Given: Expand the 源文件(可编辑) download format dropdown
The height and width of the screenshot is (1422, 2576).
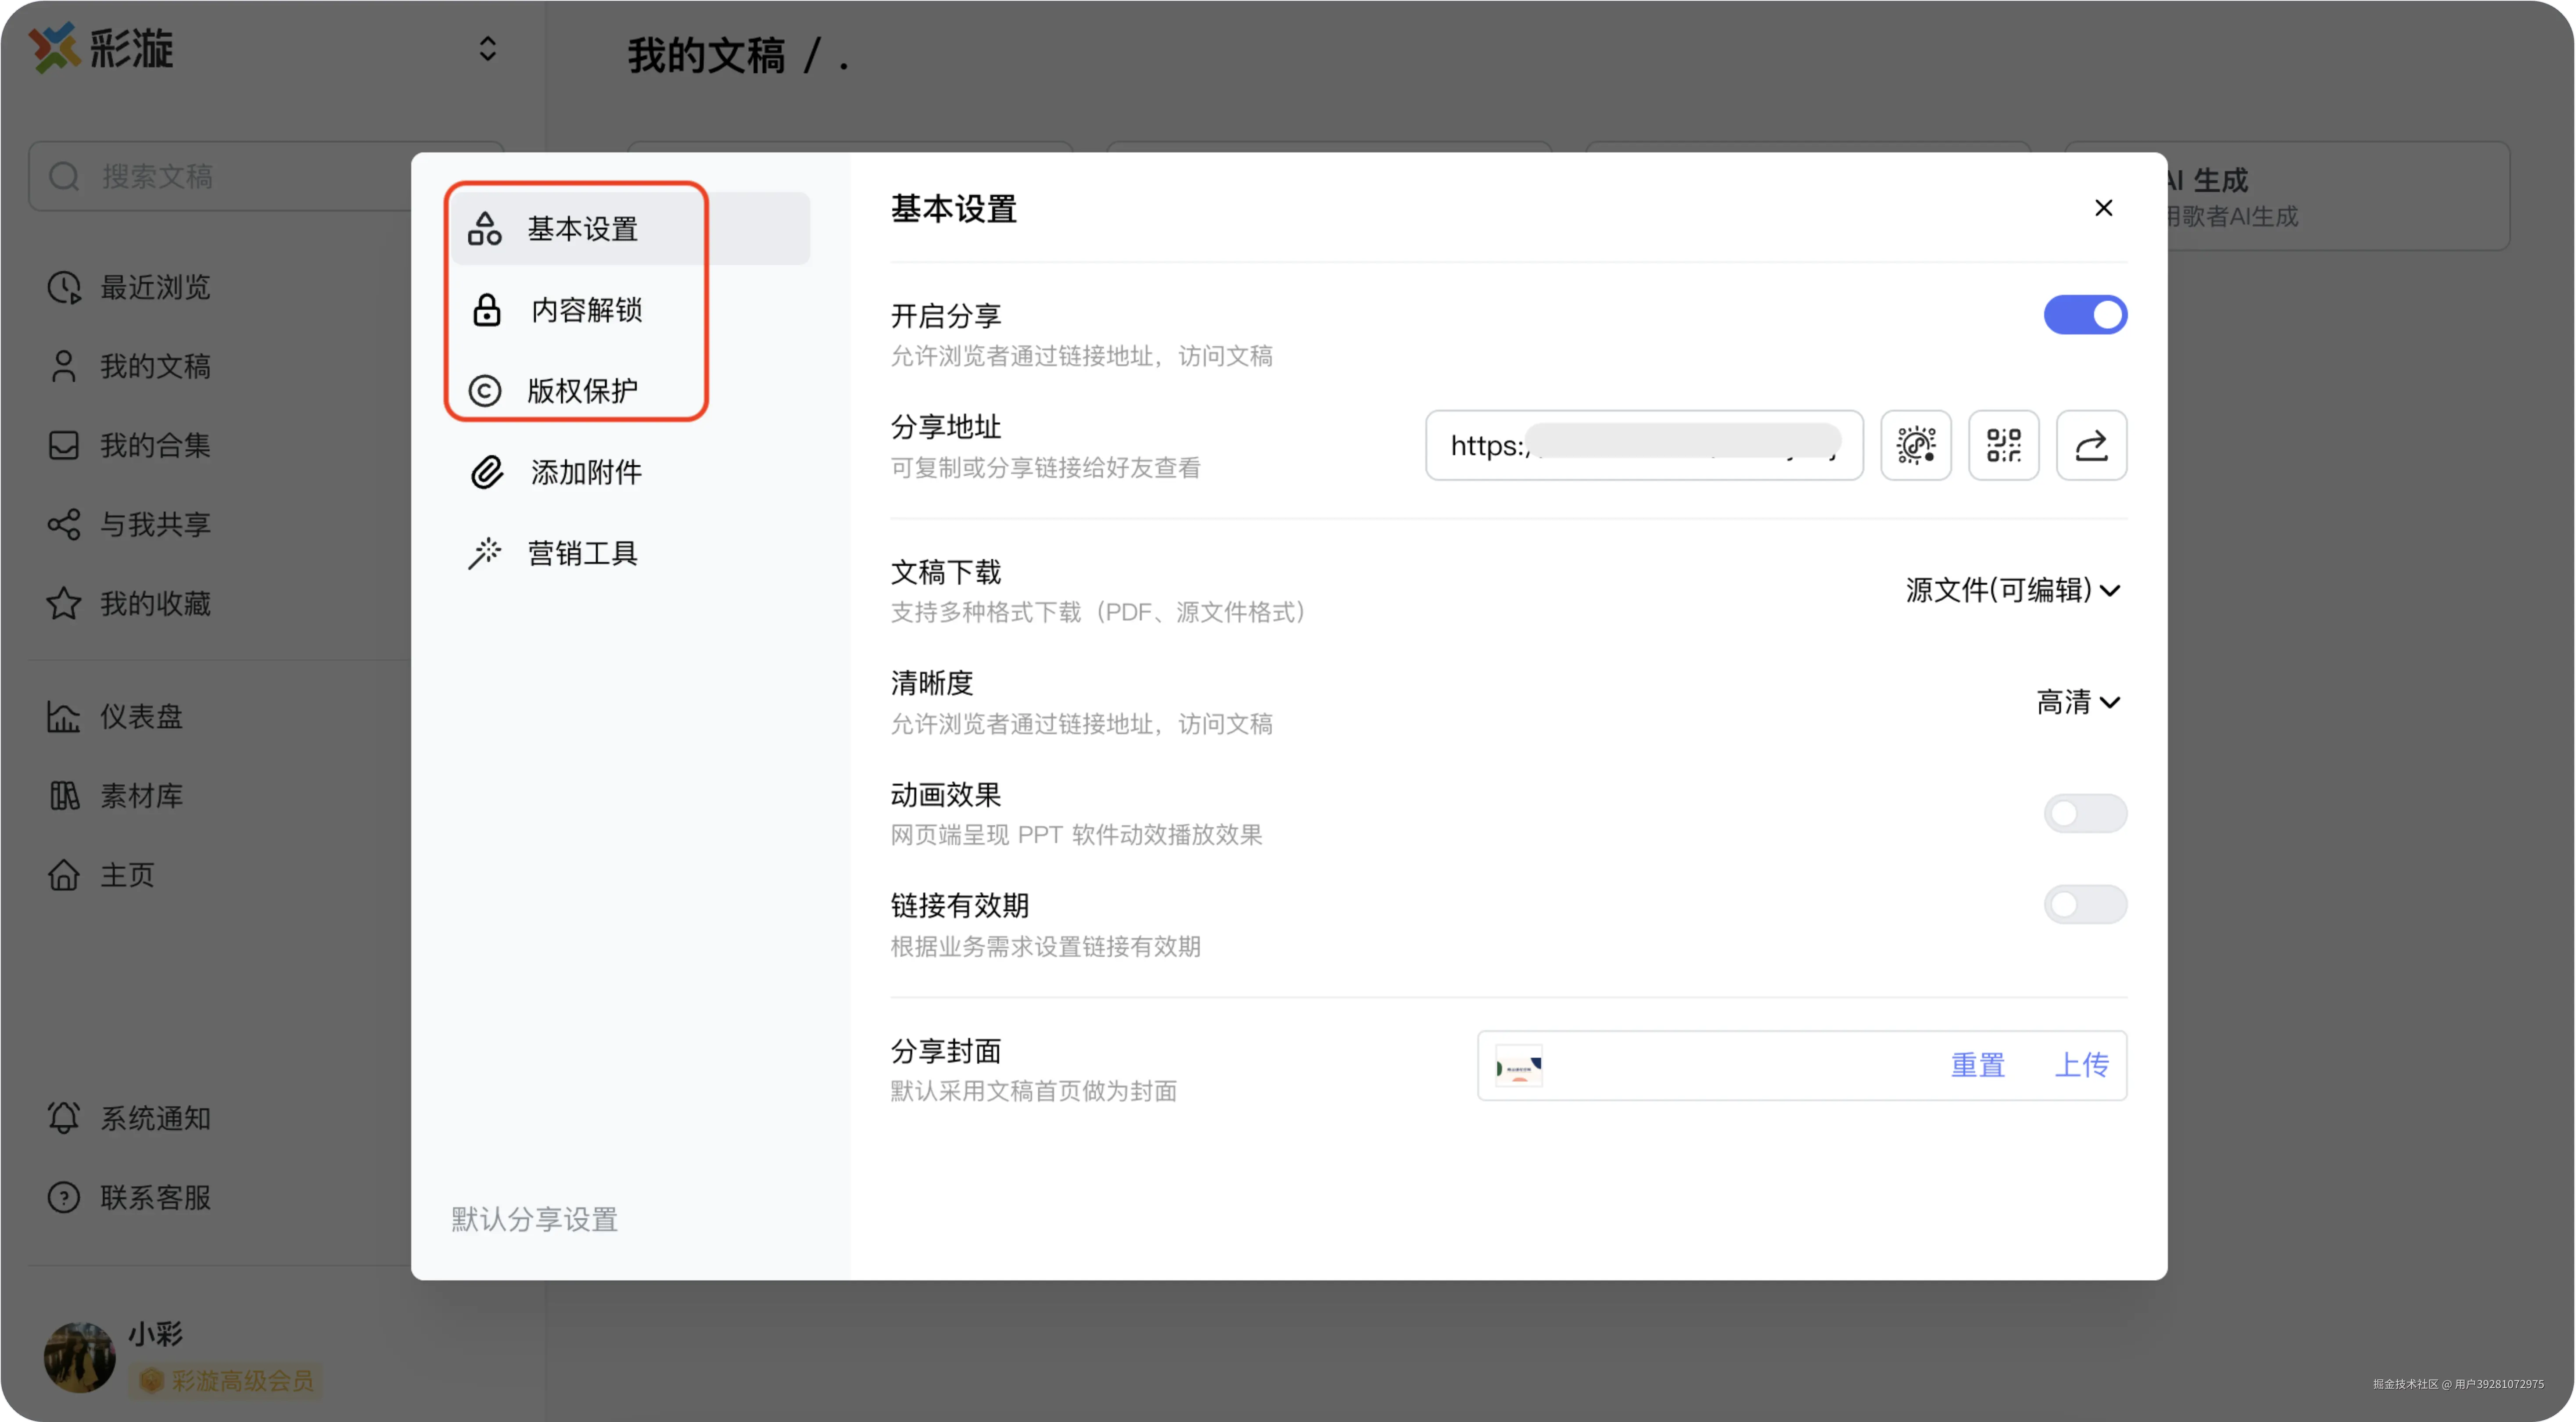Looking at the screenshot, I should (x=2012, y=590).
